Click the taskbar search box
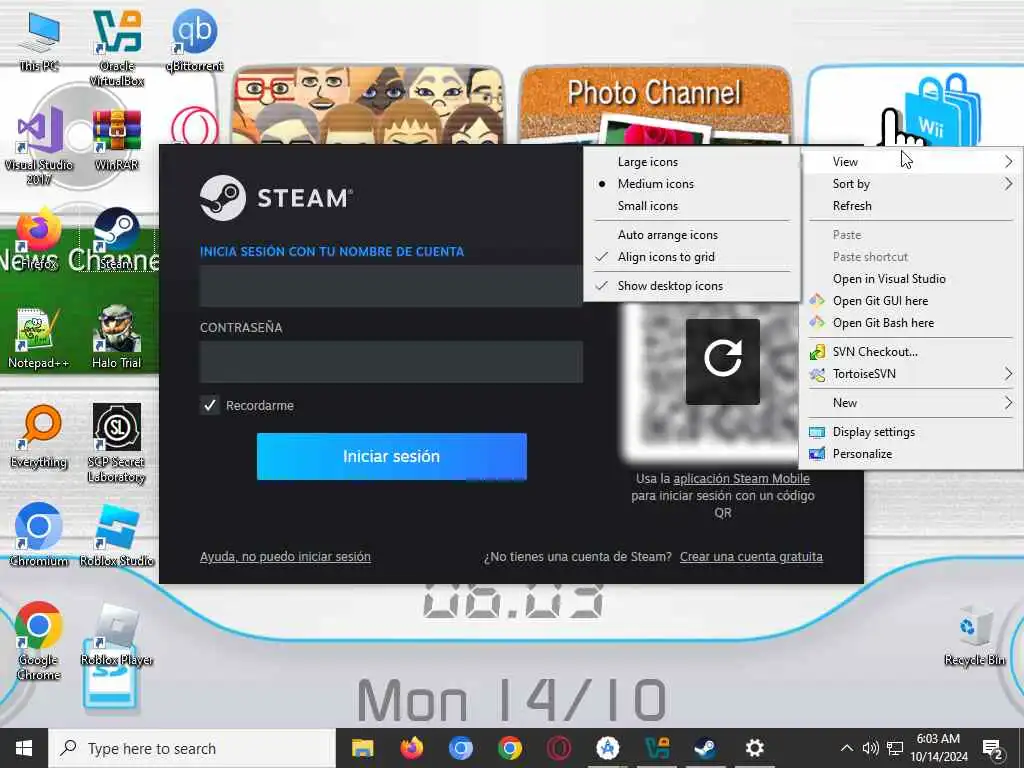 pos(192,748)
